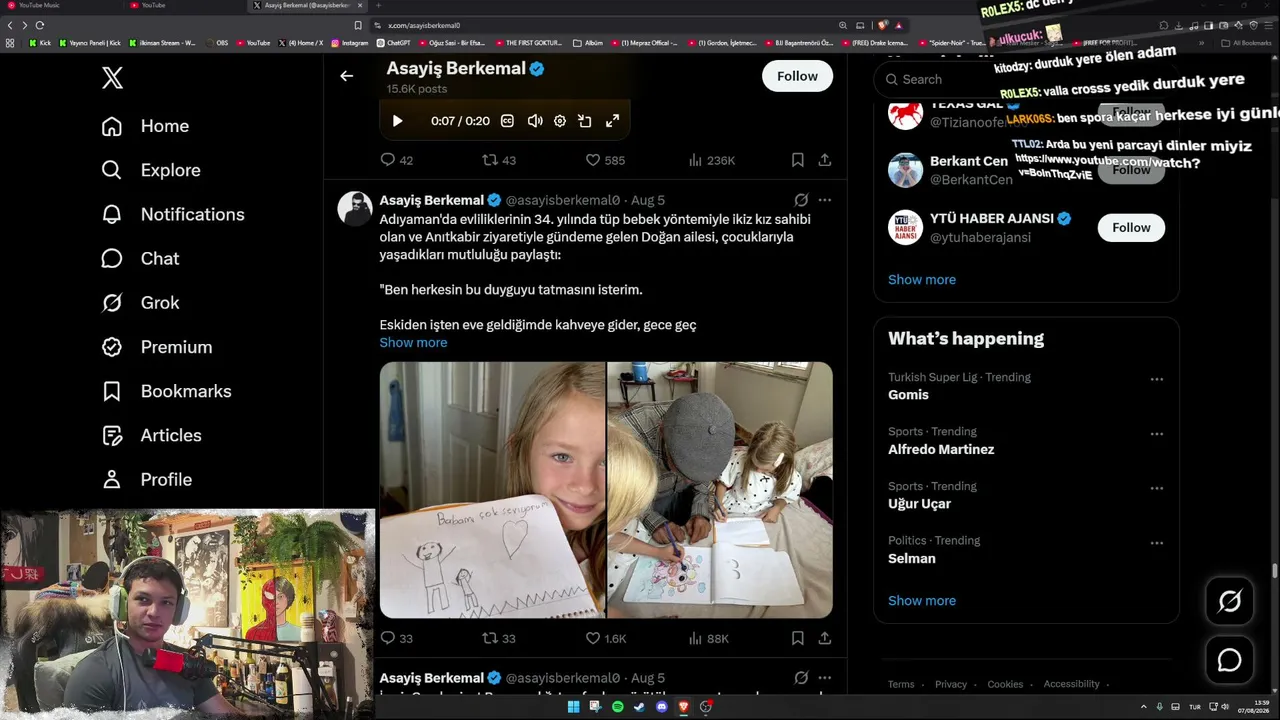Repost the post with 43 reposts
Image resolution: width=1280 pixels, height=720 pixels.
pos(499,160)
